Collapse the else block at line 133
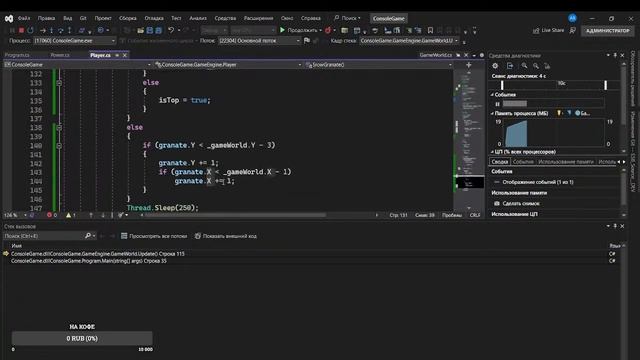The width and height of the screenshot is (640, 360). 59,83
